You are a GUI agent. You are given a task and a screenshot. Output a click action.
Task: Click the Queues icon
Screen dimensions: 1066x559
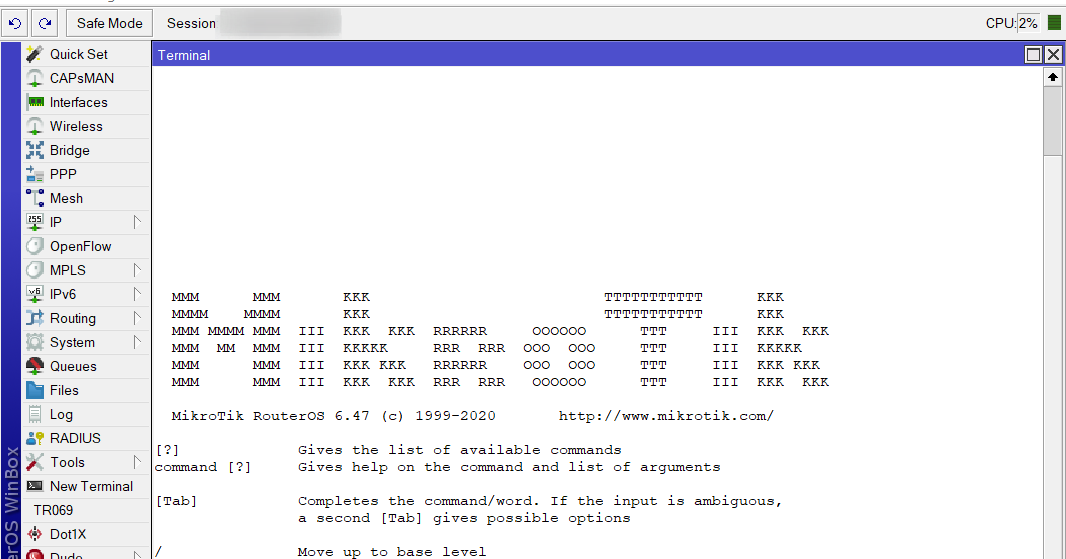click(x=35, y=367)
